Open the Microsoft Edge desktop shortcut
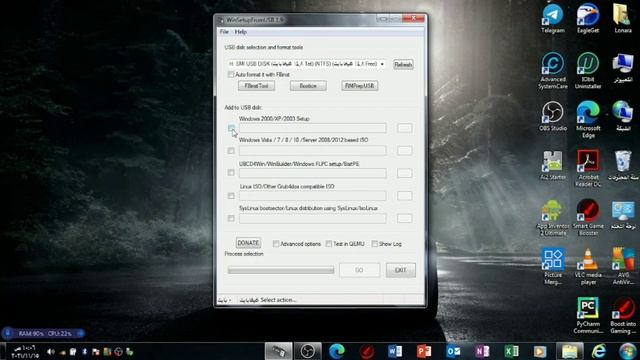640x360 pixels. [x=588, y=119]
